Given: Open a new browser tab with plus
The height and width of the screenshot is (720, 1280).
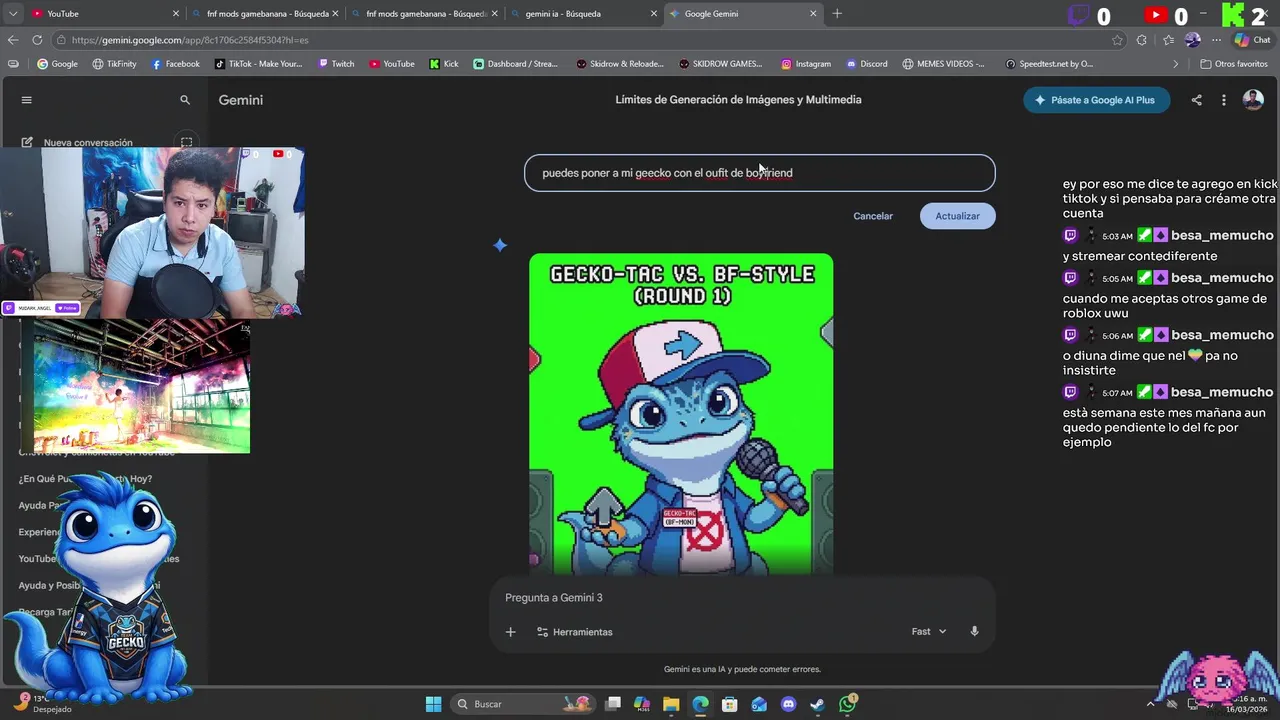Looking at the screenshot, I should tap(837, 14).
